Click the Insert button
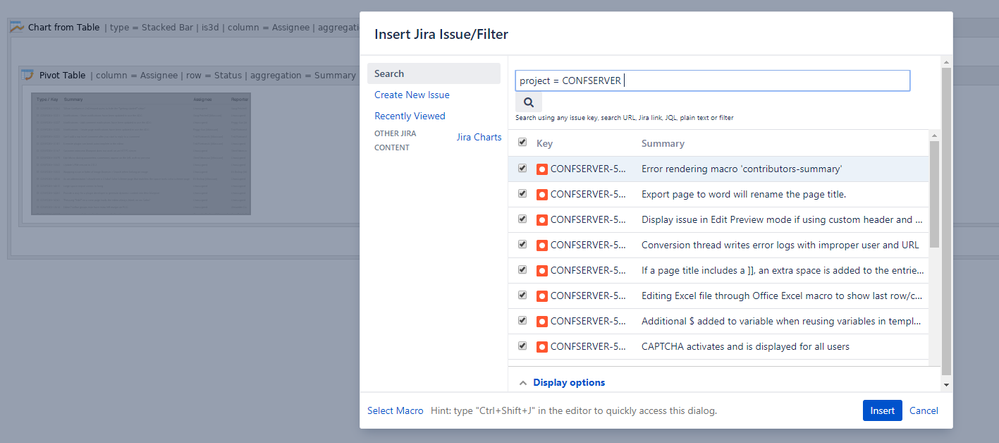 coord(882,410)
